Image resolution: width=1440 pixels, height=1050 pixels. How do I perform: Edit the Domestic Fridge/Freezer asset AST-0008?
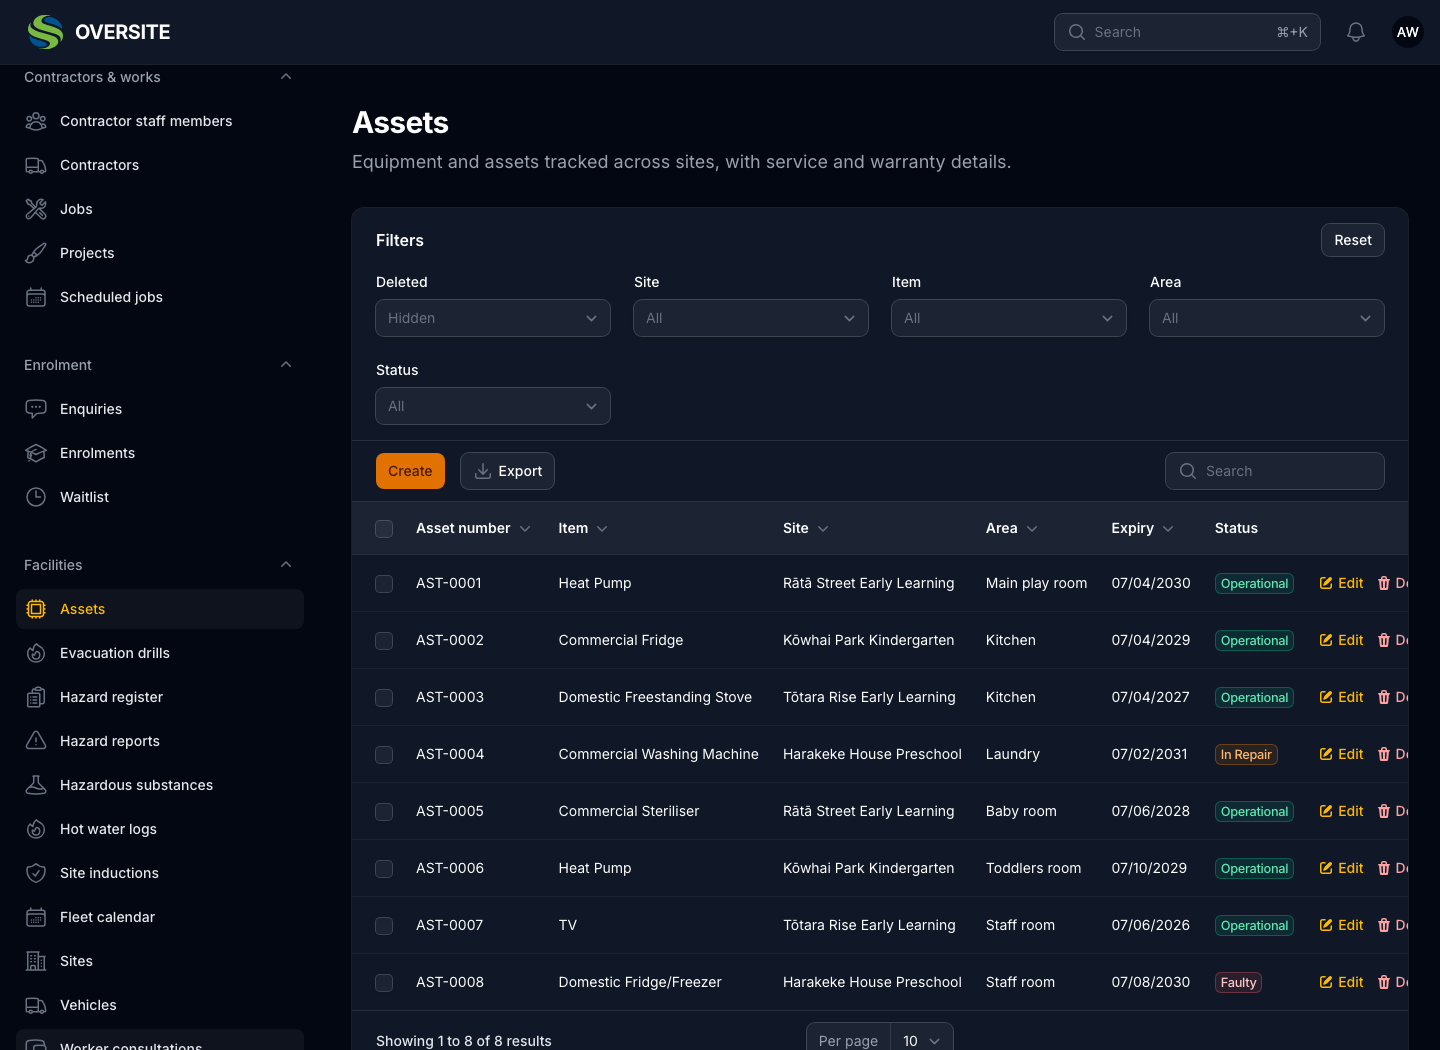click(x=1341, y=982)
